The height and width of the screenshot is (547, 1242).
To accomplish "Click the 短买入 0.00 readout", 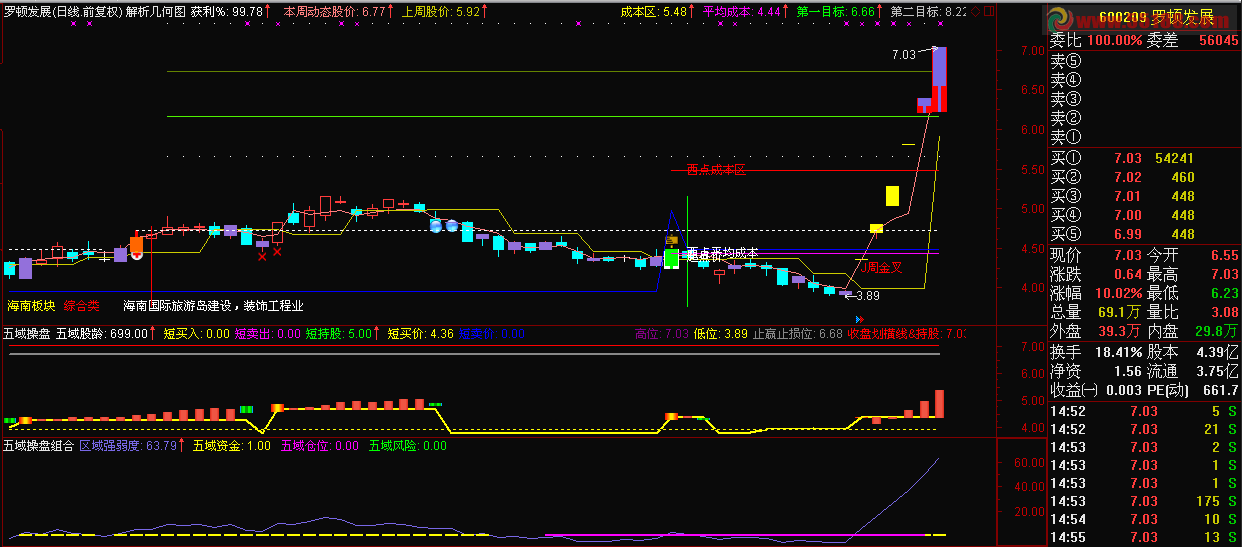I will (x=197, y=334).
